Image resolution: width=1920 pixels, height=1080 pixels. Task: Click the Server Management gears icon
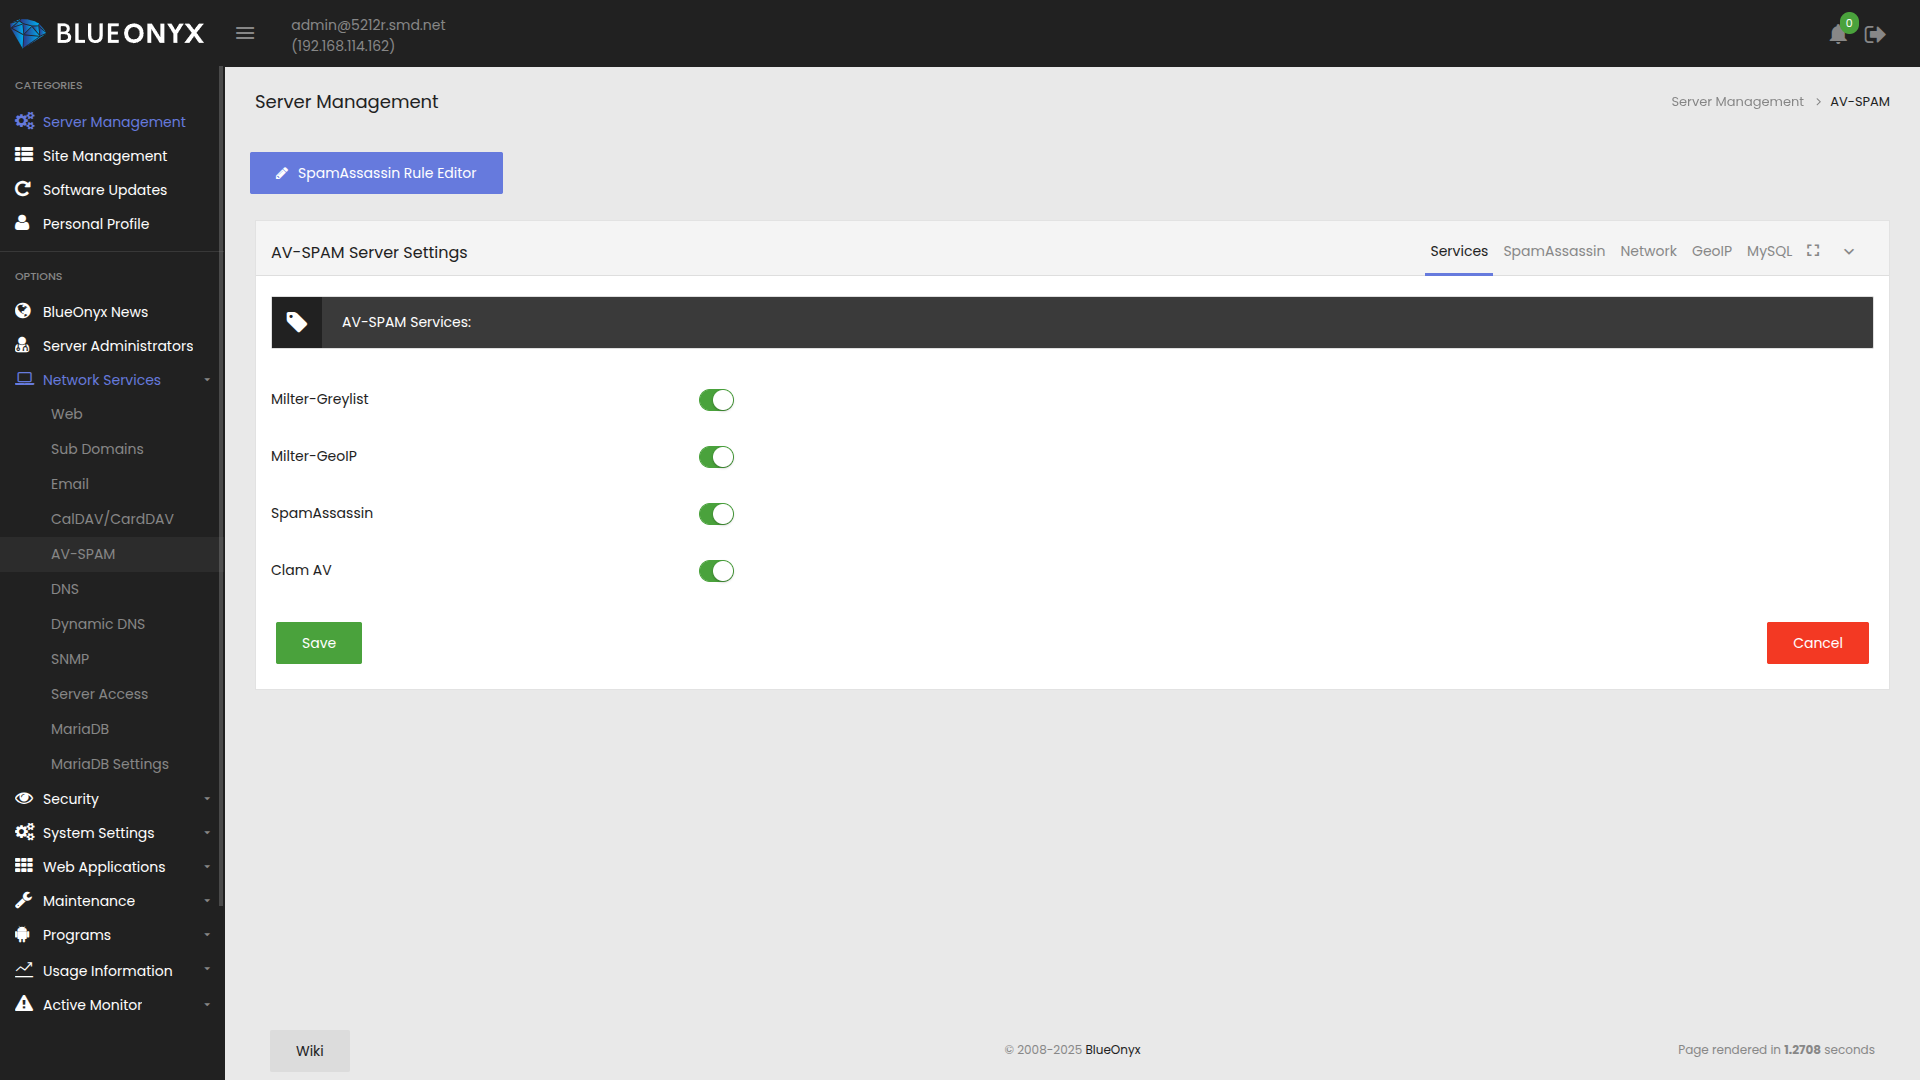tap(24, 121)
